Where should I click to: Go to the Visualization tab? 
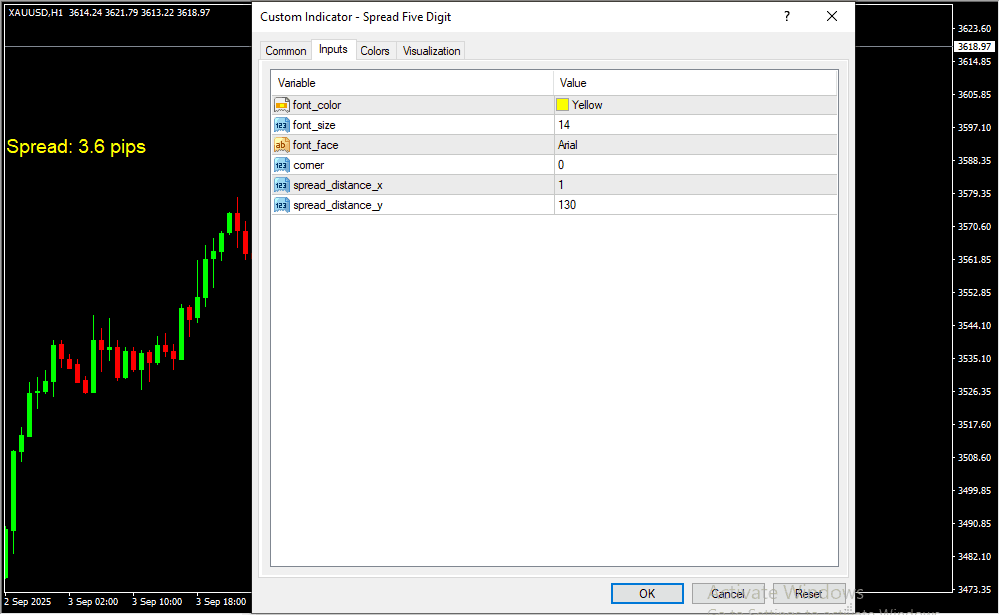(x=431, y=51)
